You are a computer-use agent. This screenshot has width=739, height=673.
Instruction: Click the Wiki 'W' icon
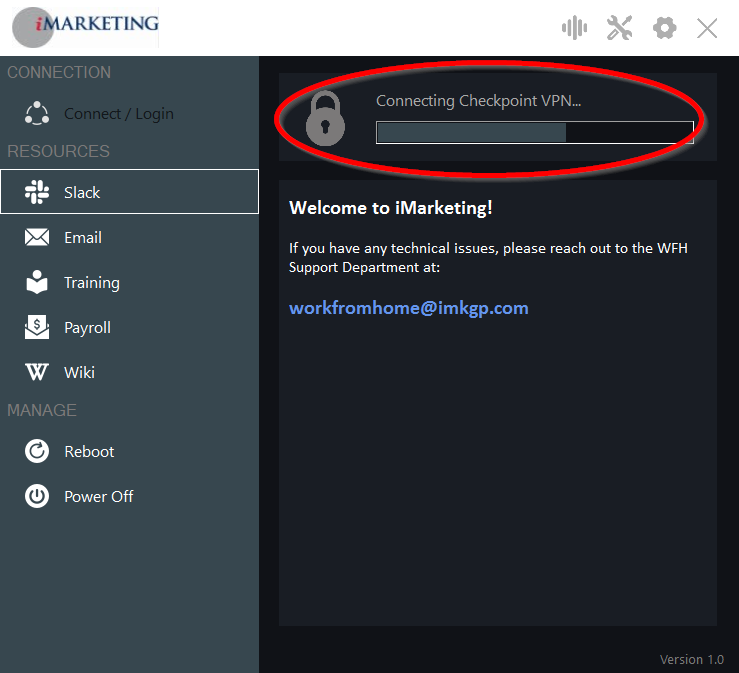[37, 372]
